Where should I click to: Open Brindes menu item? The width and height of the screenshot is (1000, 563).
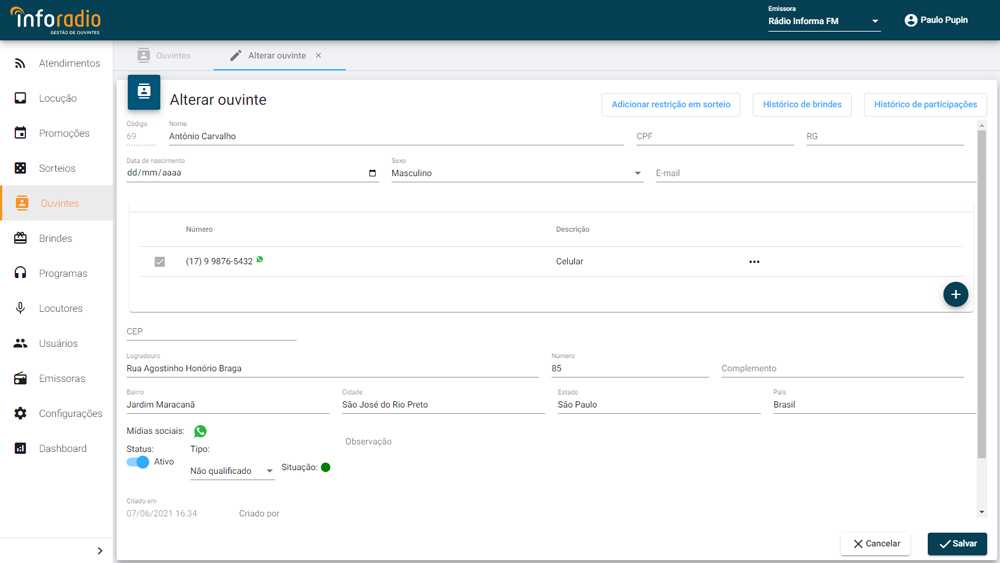point(57,238)
